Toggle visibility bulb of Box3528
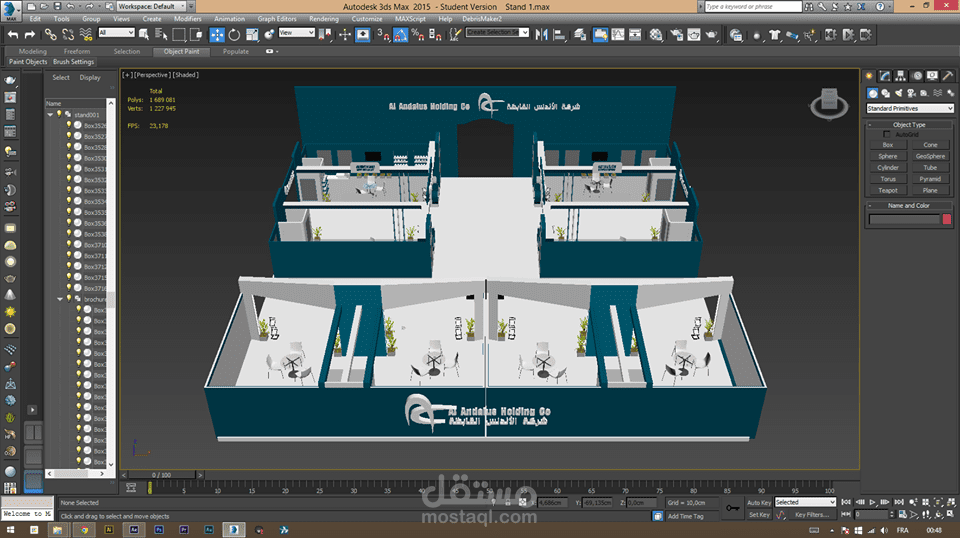This screenshot has height=538, width=960. (69, 146)
